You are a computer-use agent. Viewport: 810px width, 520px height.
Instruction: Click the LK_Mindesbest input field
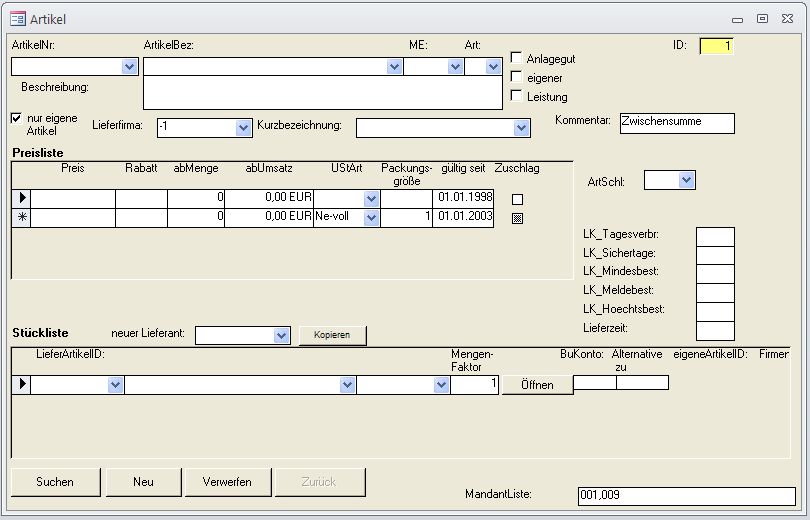tap(715, 274)
